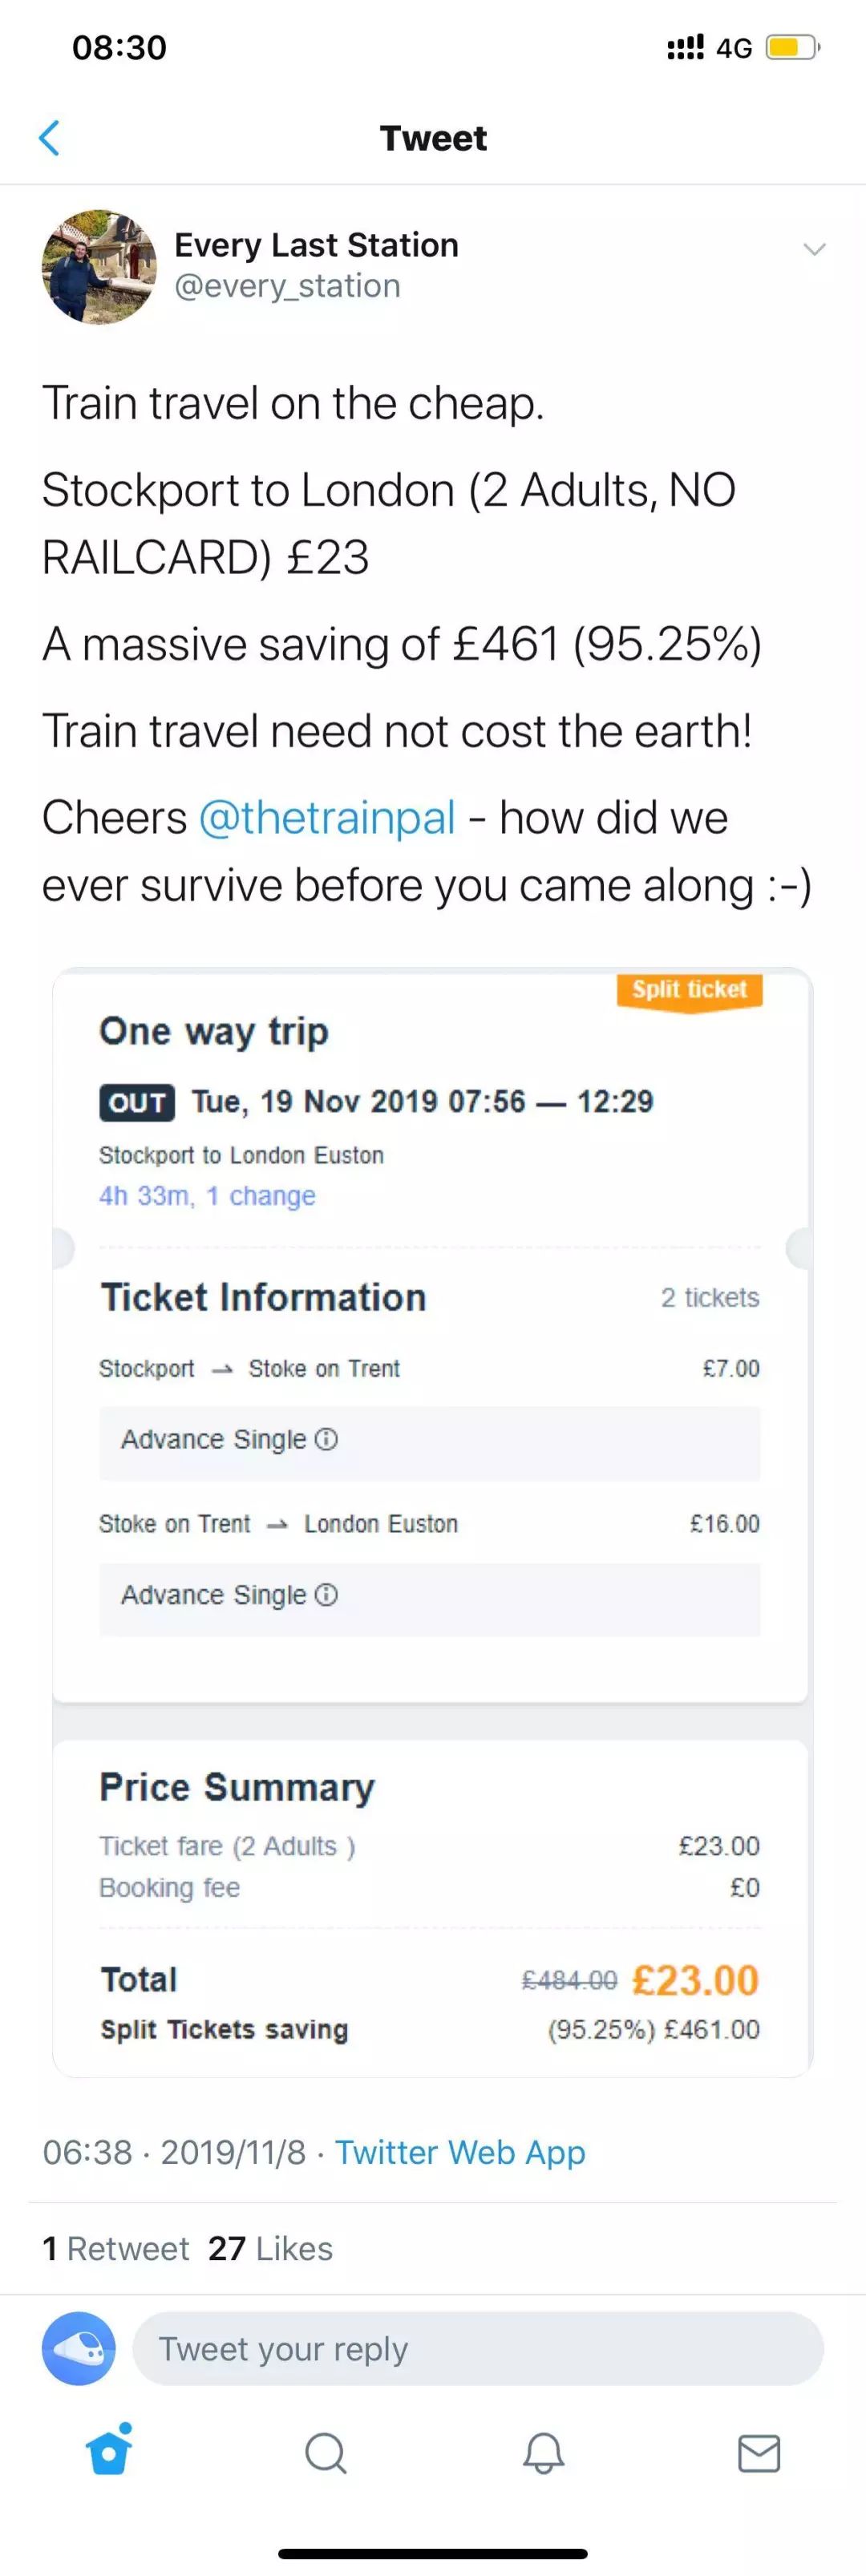Image resolution: width=866 pixels, height=2576 pixels.
Task: View the 1 Retweet list
Action: [x=116, y=2248]
